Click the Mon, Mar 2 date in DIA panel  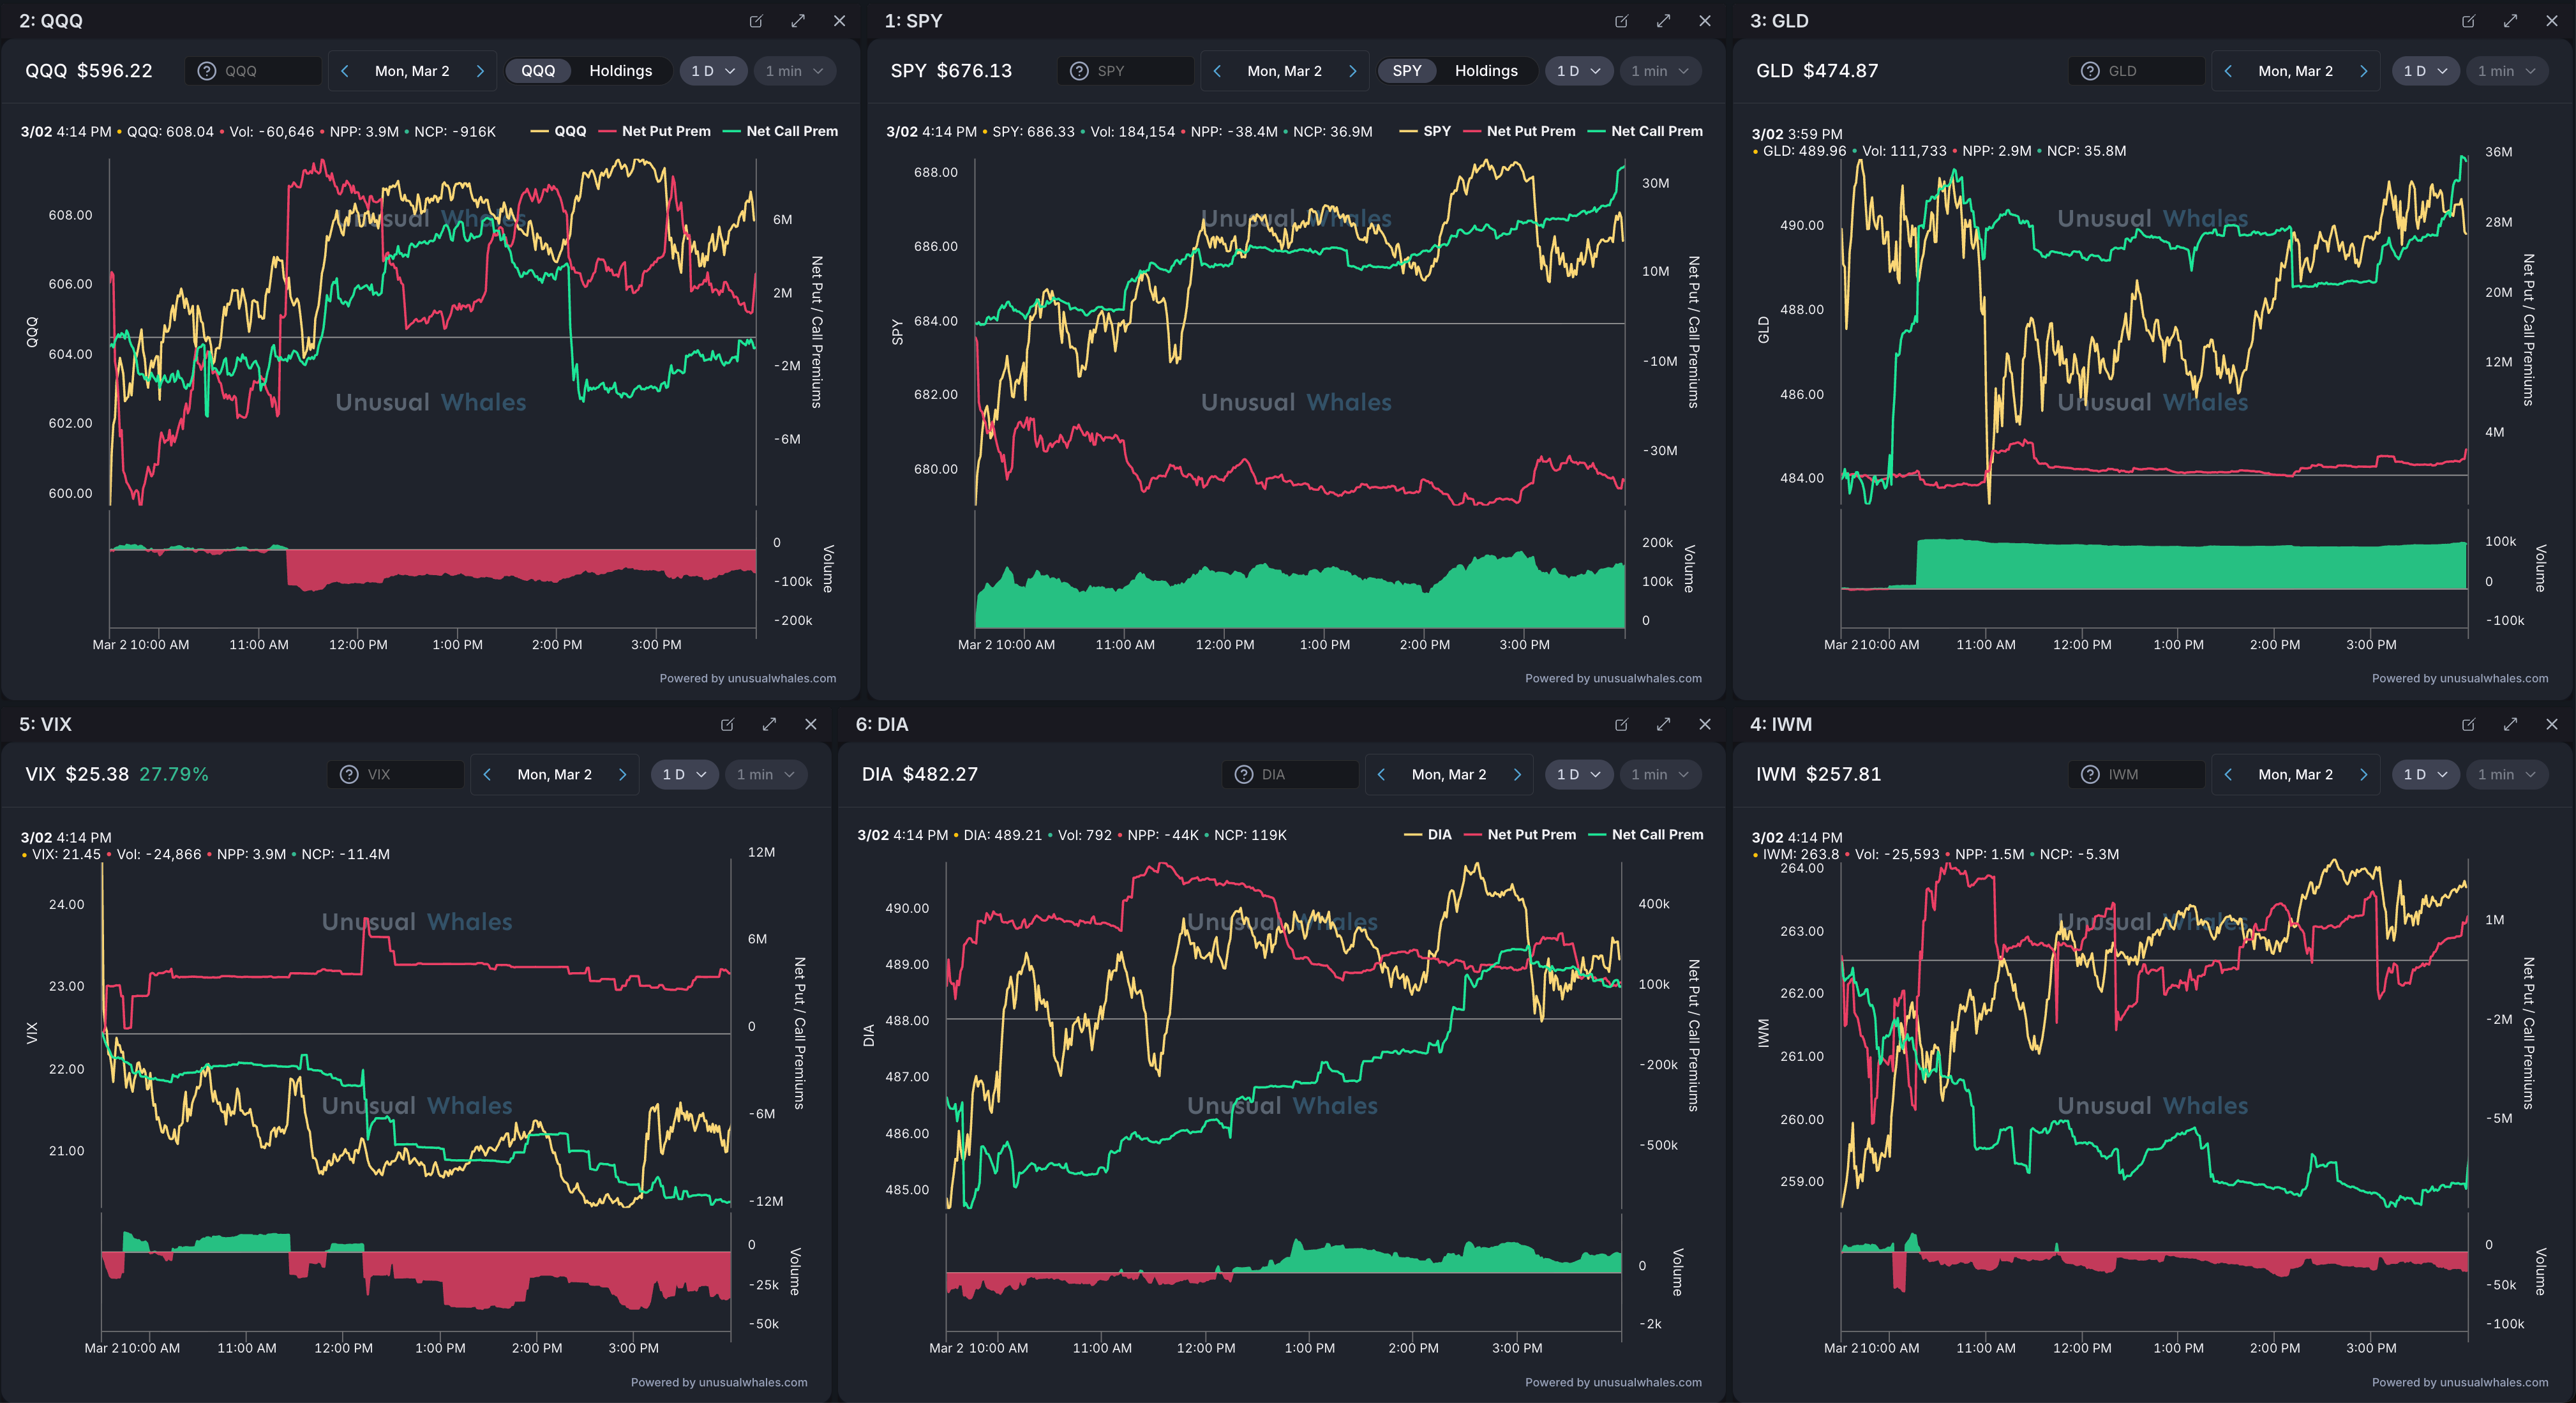coord(1448,774)
